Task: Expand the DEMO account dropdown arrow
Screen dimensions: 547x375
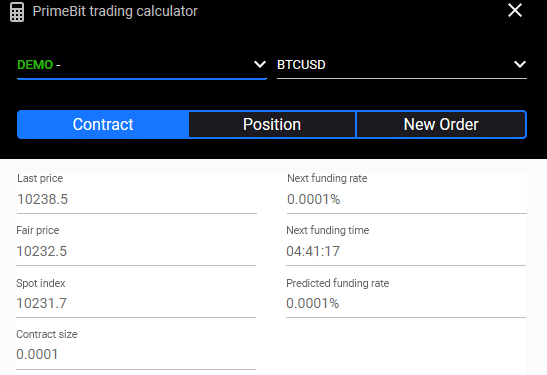Action: click(x=260, y=64)
